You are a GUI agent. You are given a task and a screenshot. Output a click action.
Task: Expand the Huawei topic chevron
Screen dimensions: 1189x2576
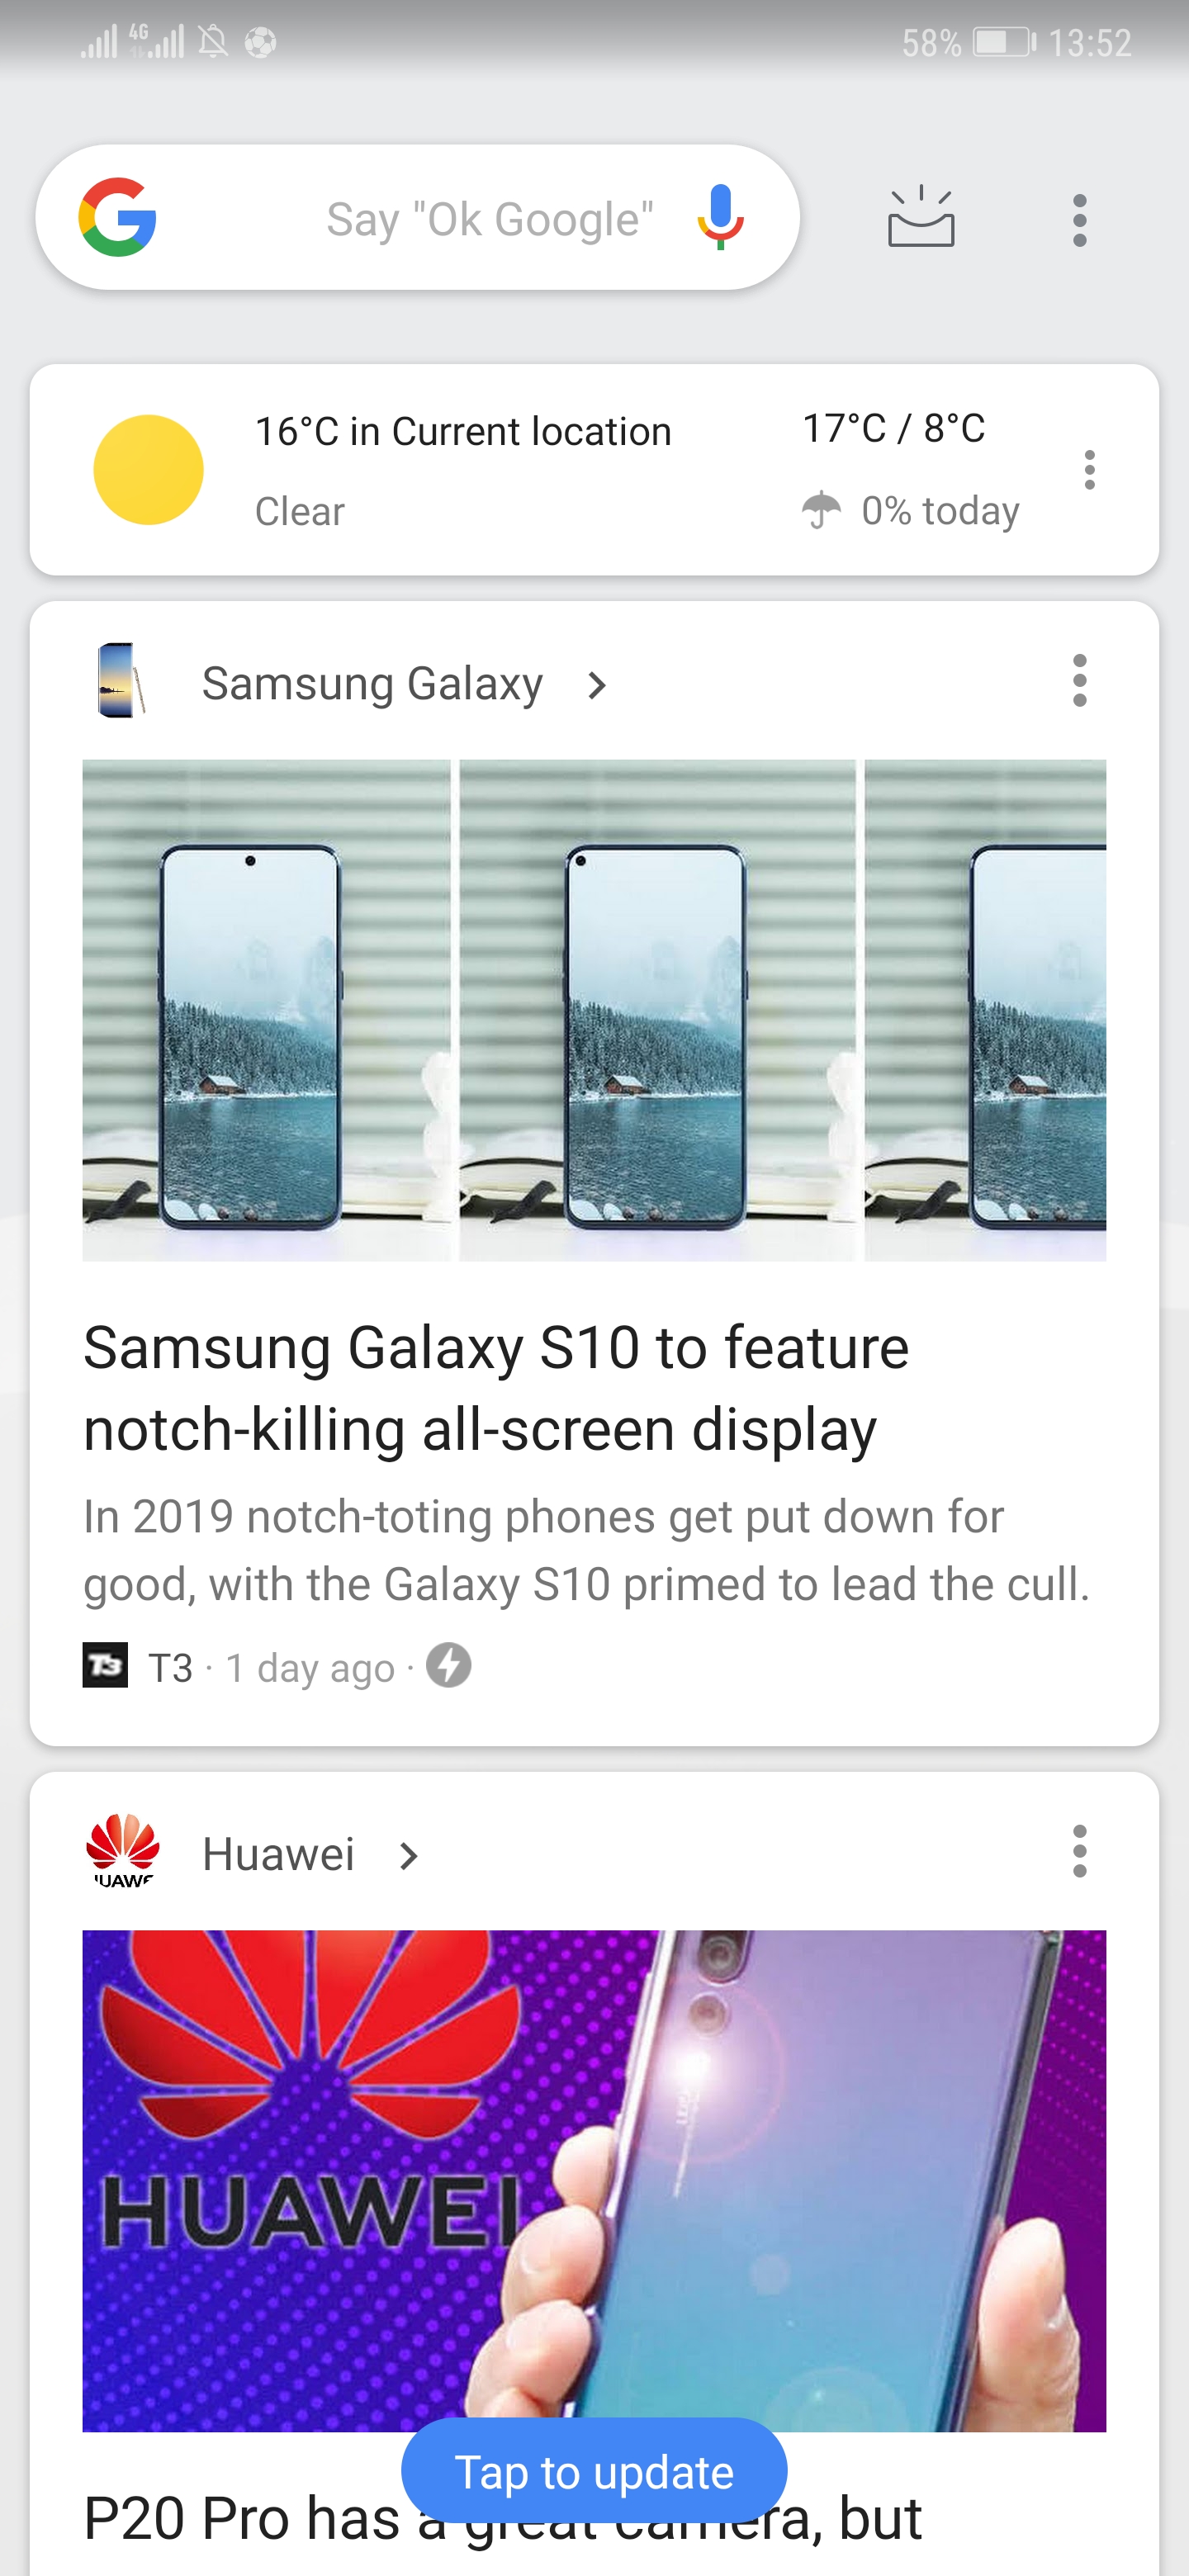click(408, 1857)
